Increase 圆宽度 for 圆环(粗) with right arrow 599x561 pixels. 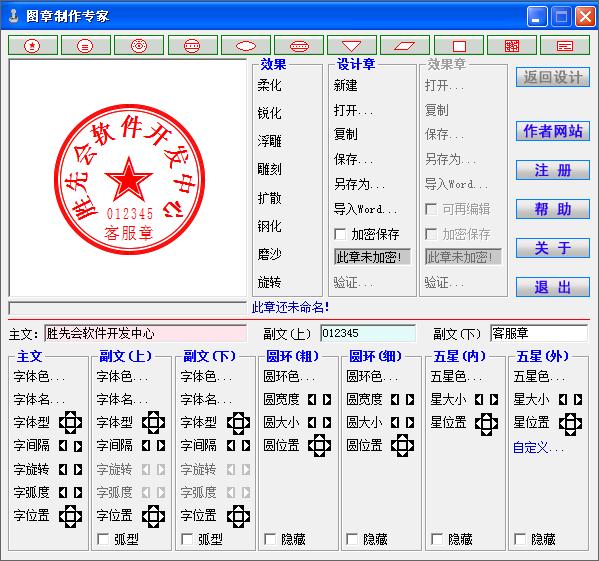[327, 399]
